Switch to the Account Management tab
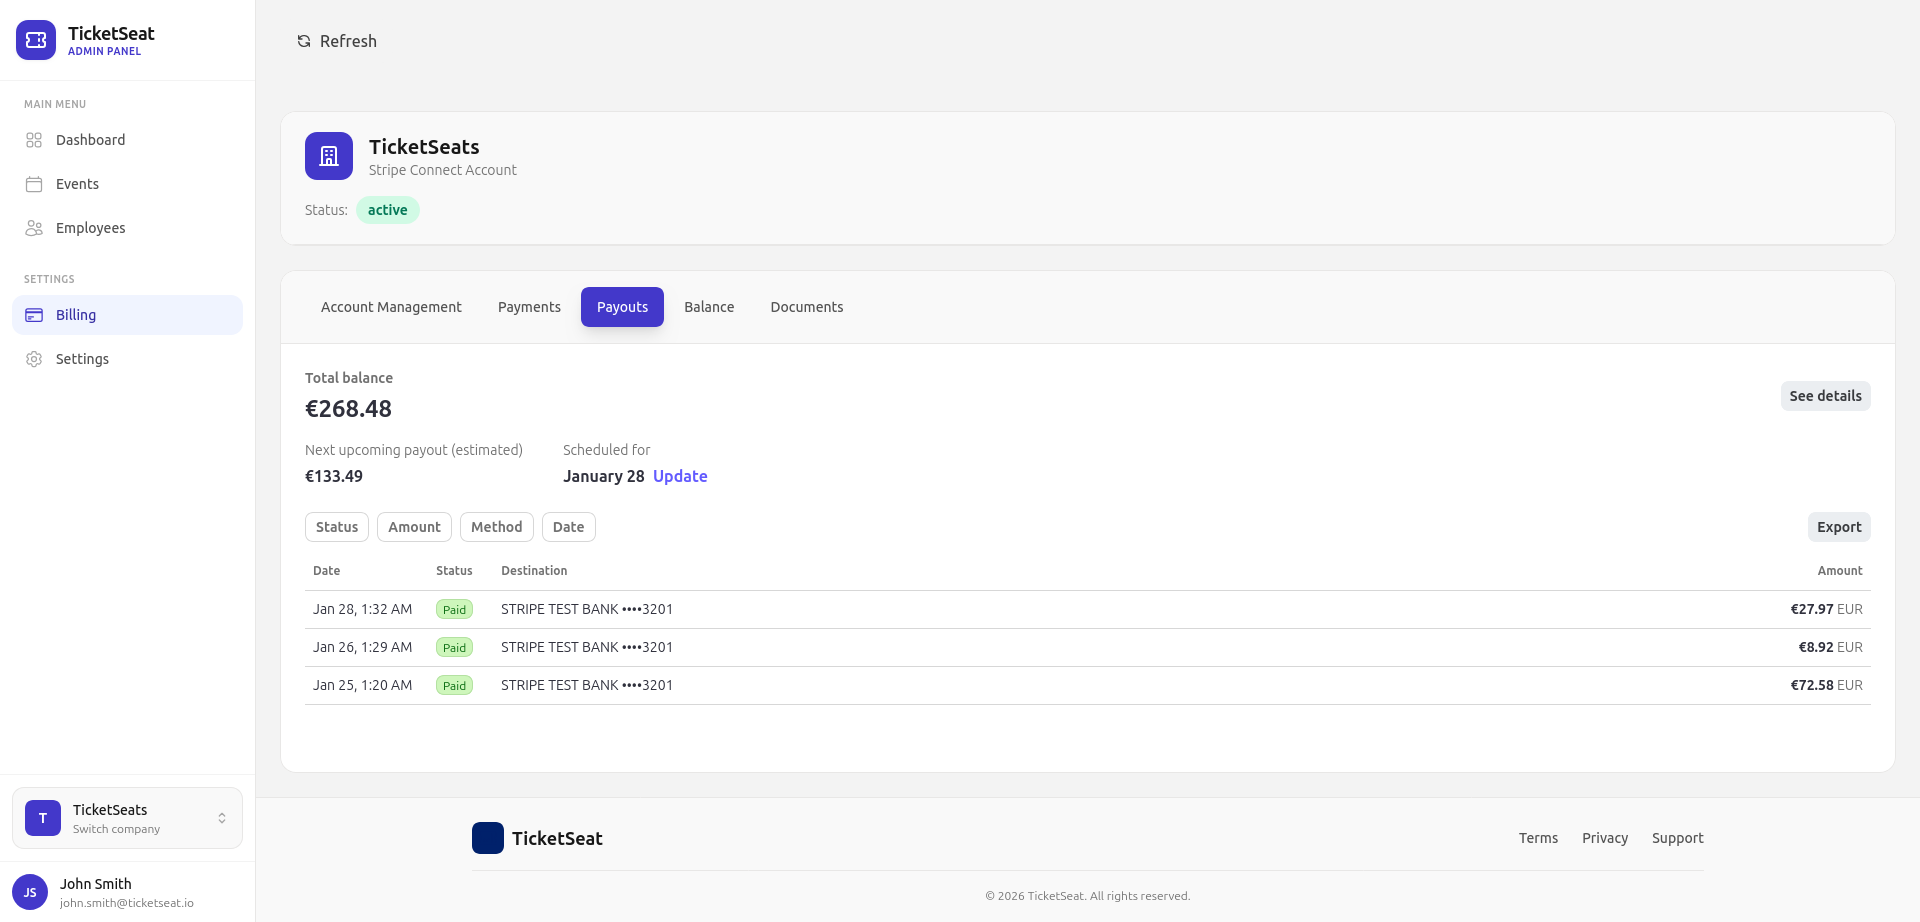Image resolution: width=1920 pixels, height=922 pixels. (391, 307)
